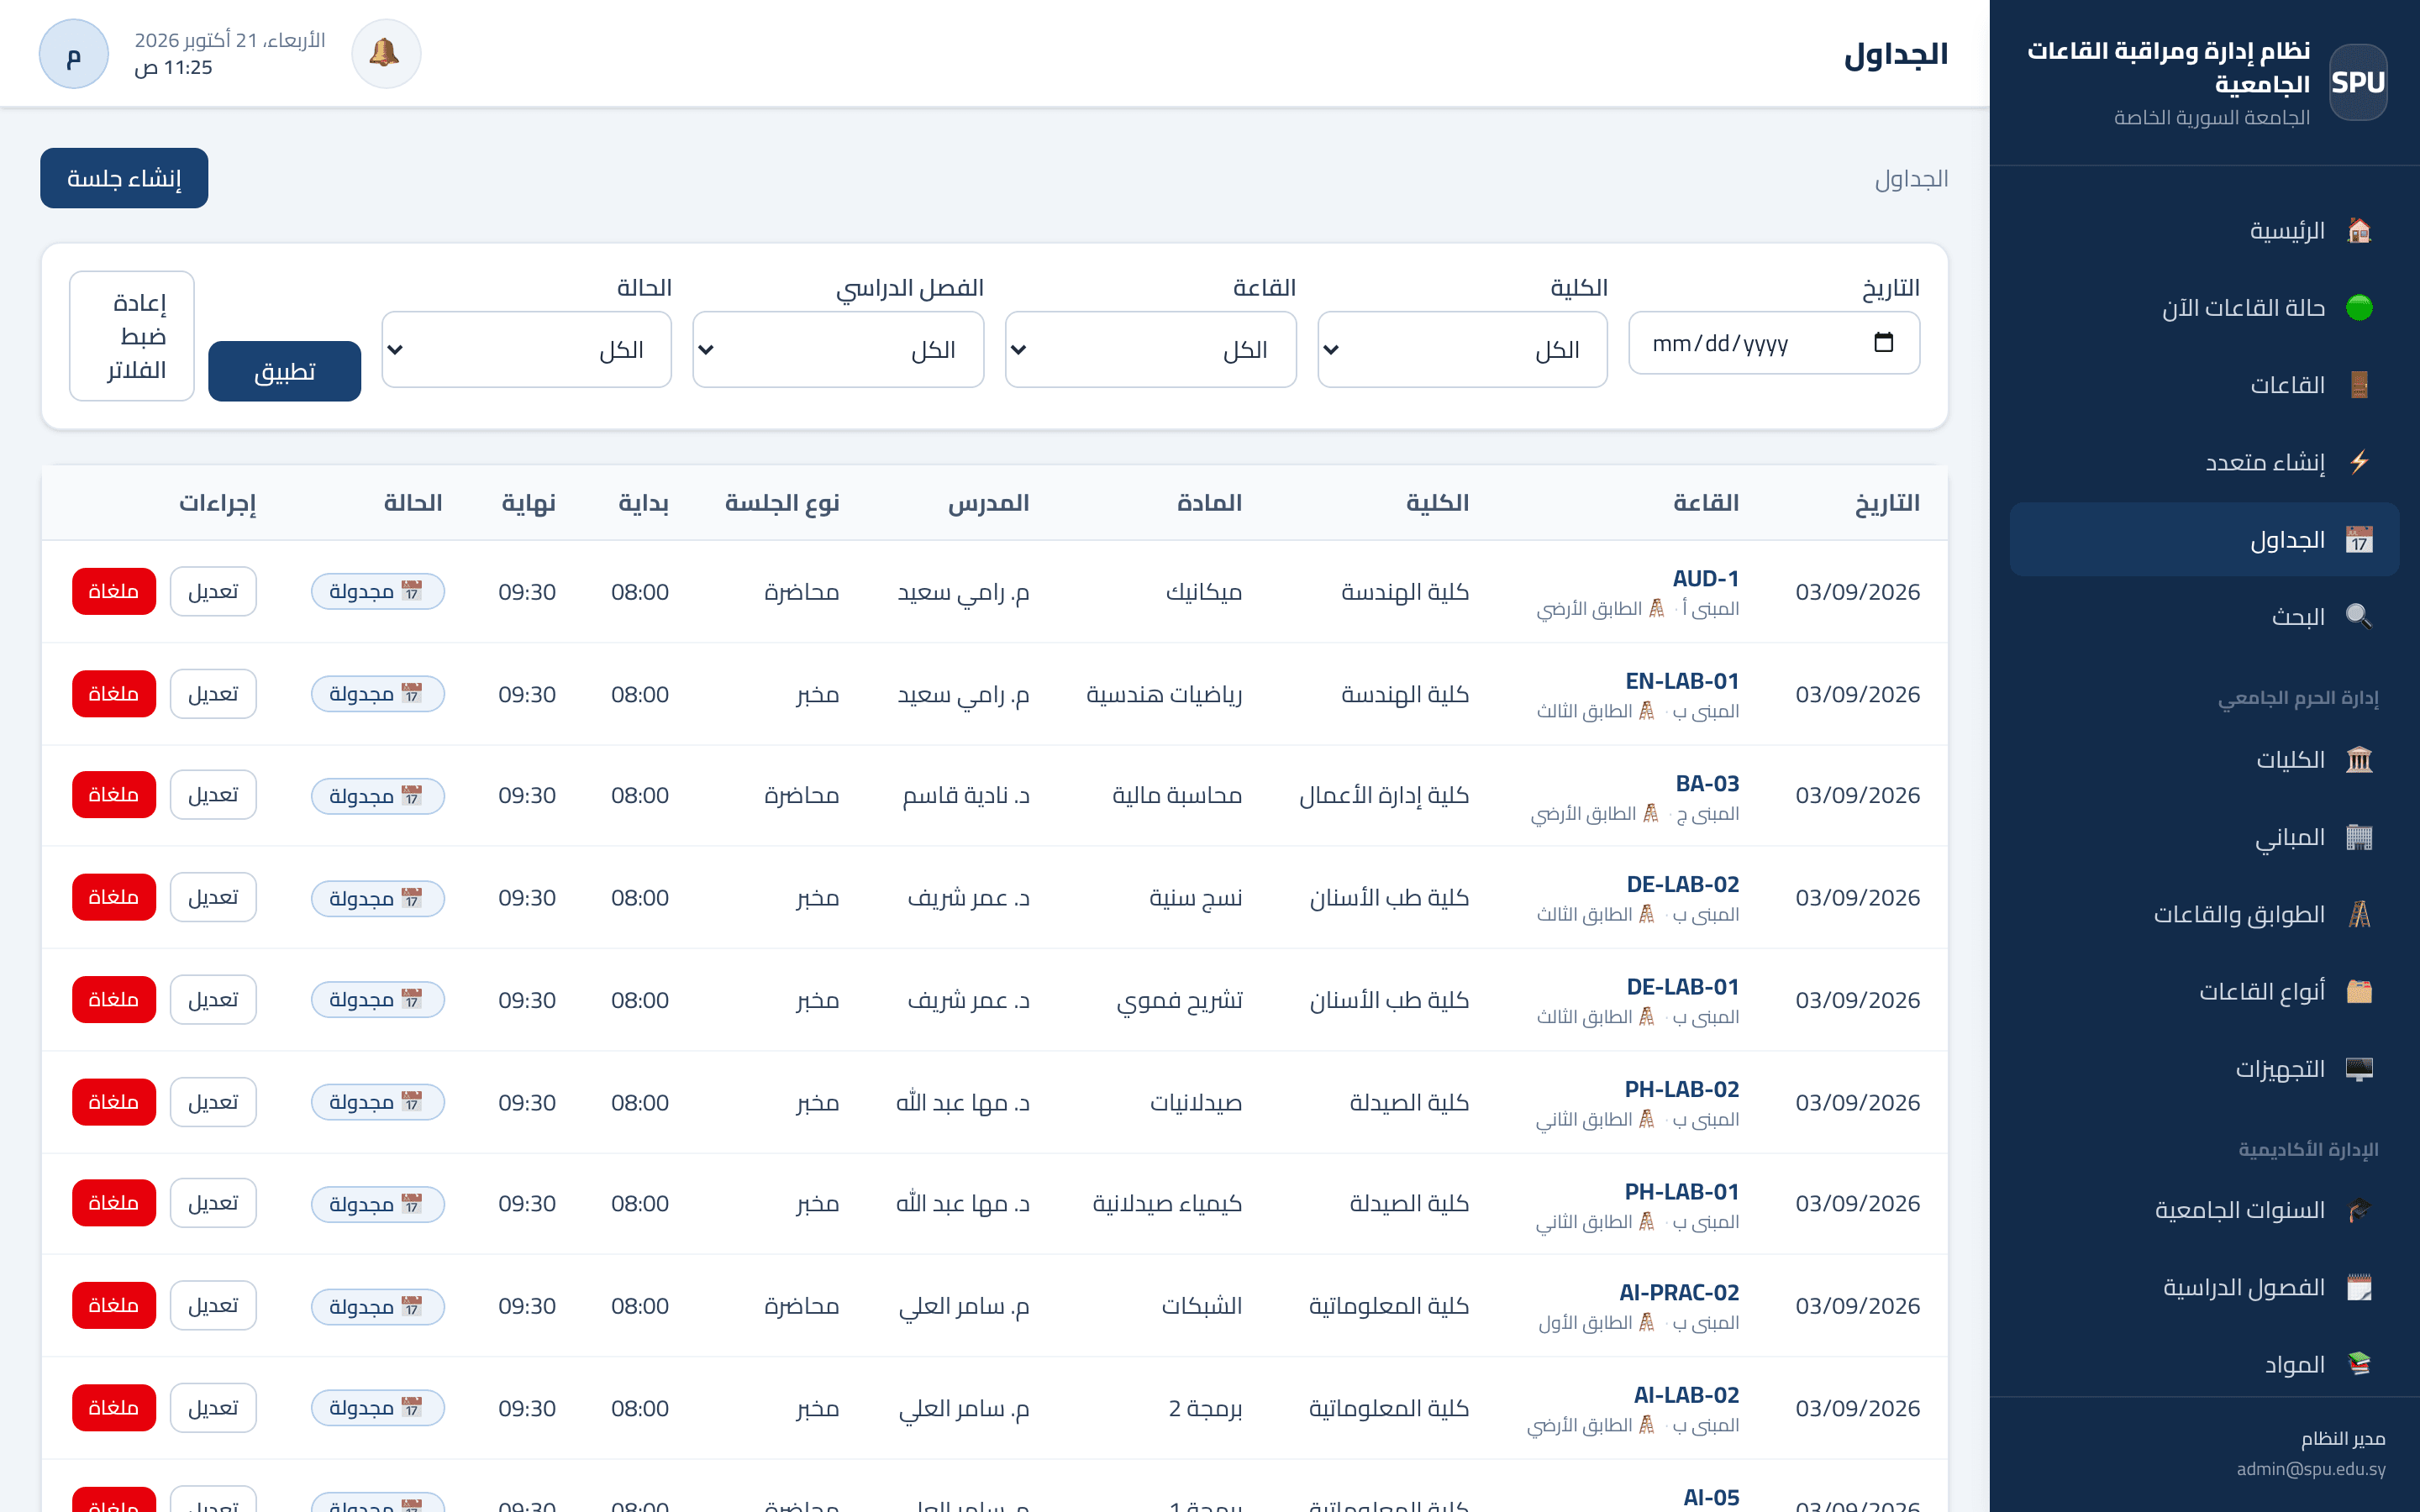Click تعديل for the BA-03 row
Viewport: 2420px width, 1512px height.
213,795
